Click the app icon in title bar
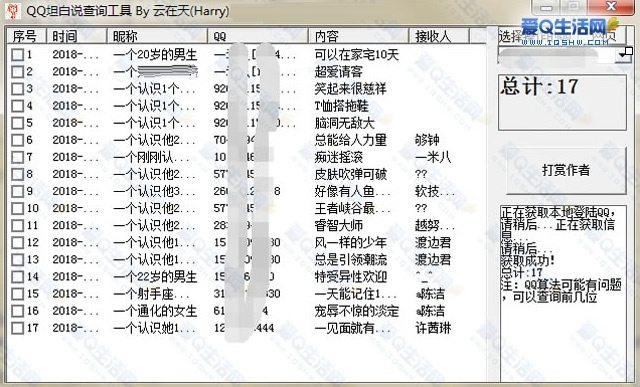Viewport: 640px width, 387px height. [x=13, y=11]
